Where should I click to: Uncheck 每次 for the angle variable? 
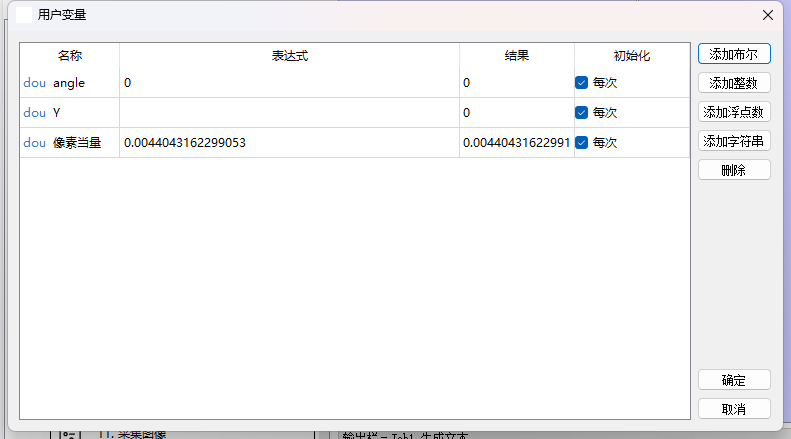581,83
